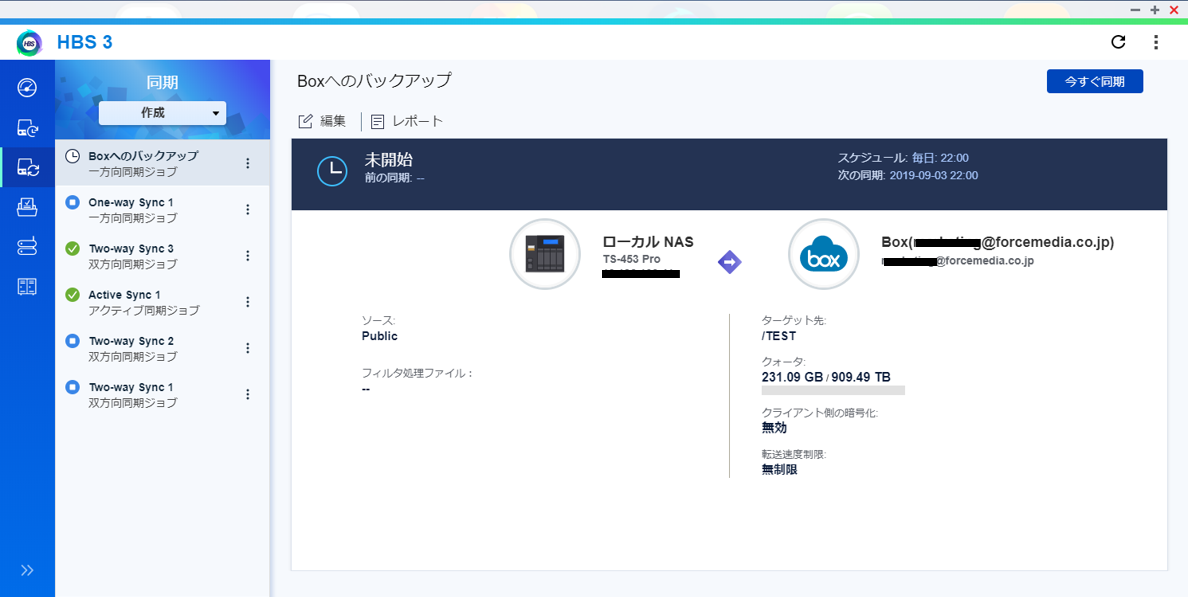Open options menu for One-way Sync 1
Screen dimensions: 1188x597
[248, 210]
